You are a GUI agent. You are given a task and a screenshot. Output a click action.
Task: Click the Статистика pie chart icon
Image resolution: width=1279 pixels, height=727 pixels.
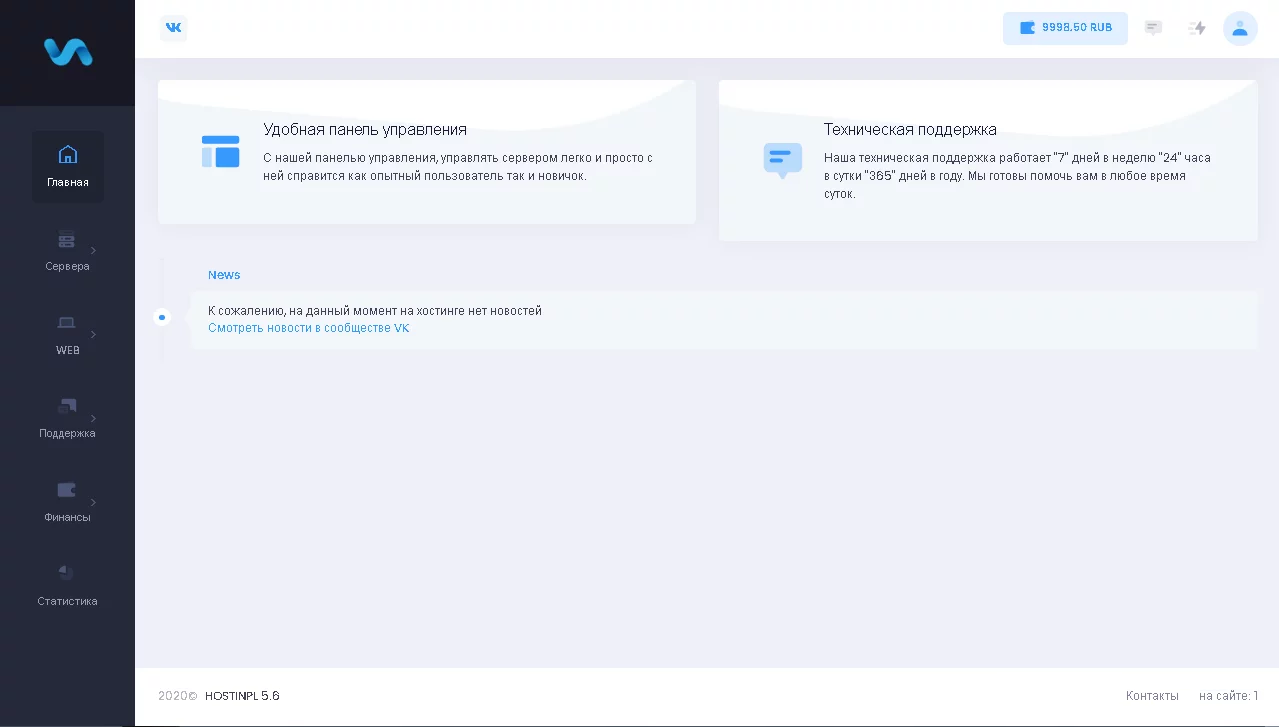click(66, 573)
